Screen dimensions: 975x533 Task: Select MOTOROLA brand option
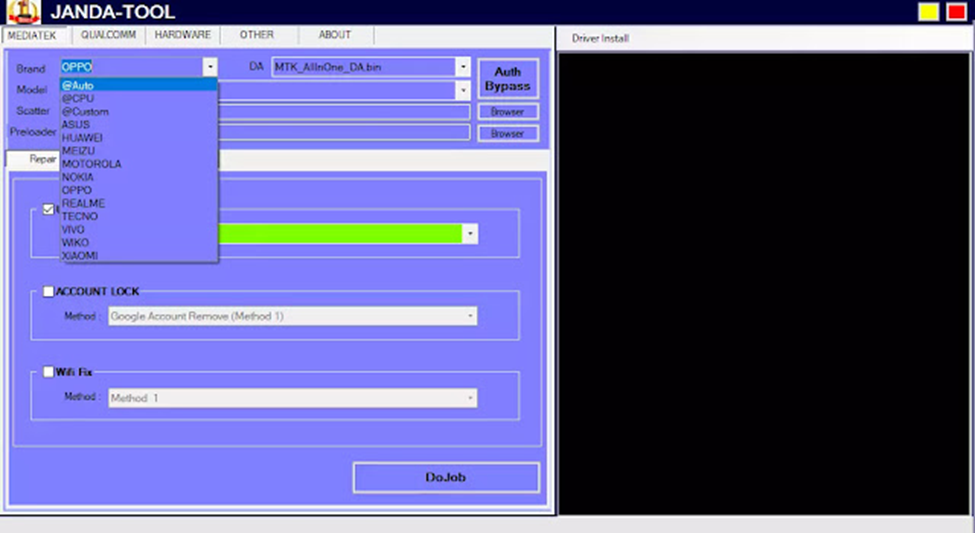click(x=139, y=164)
